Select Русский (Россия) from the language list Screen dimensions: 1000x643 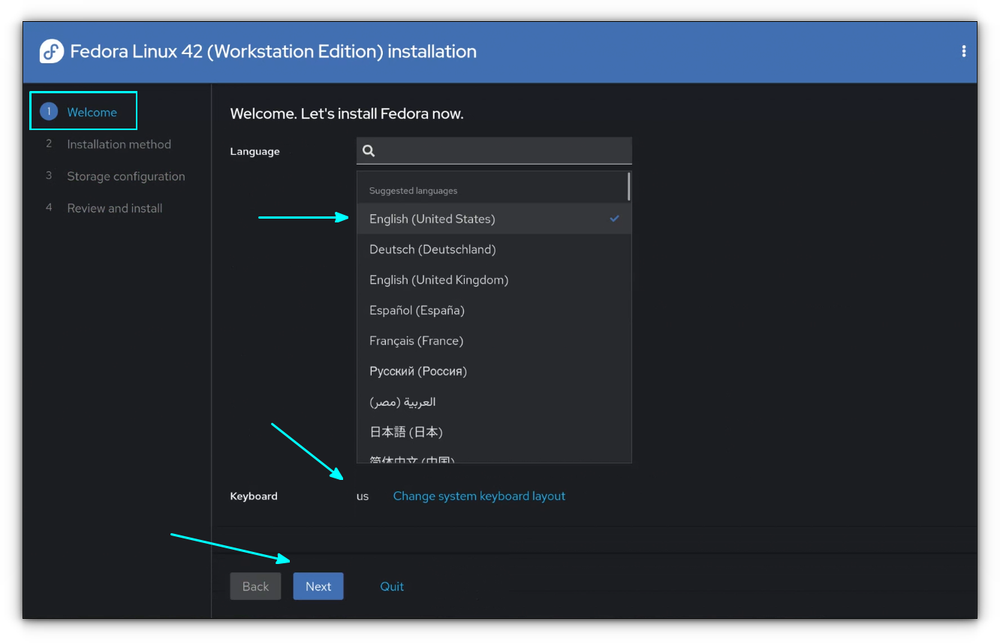point(418,370)
